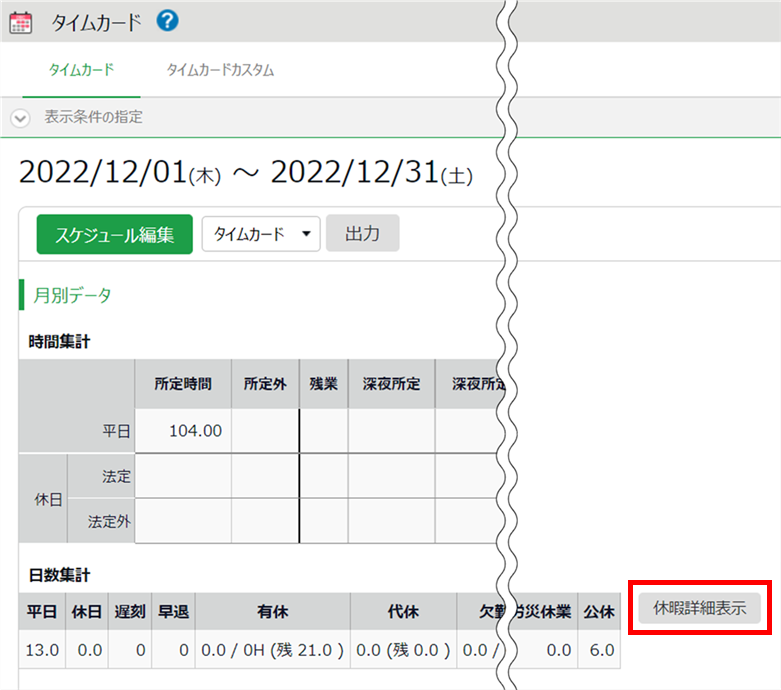Click the 2022/12/01 to 2022/12/31 date range heading
The height and width of the screenshot is (690, 781).
246,174
